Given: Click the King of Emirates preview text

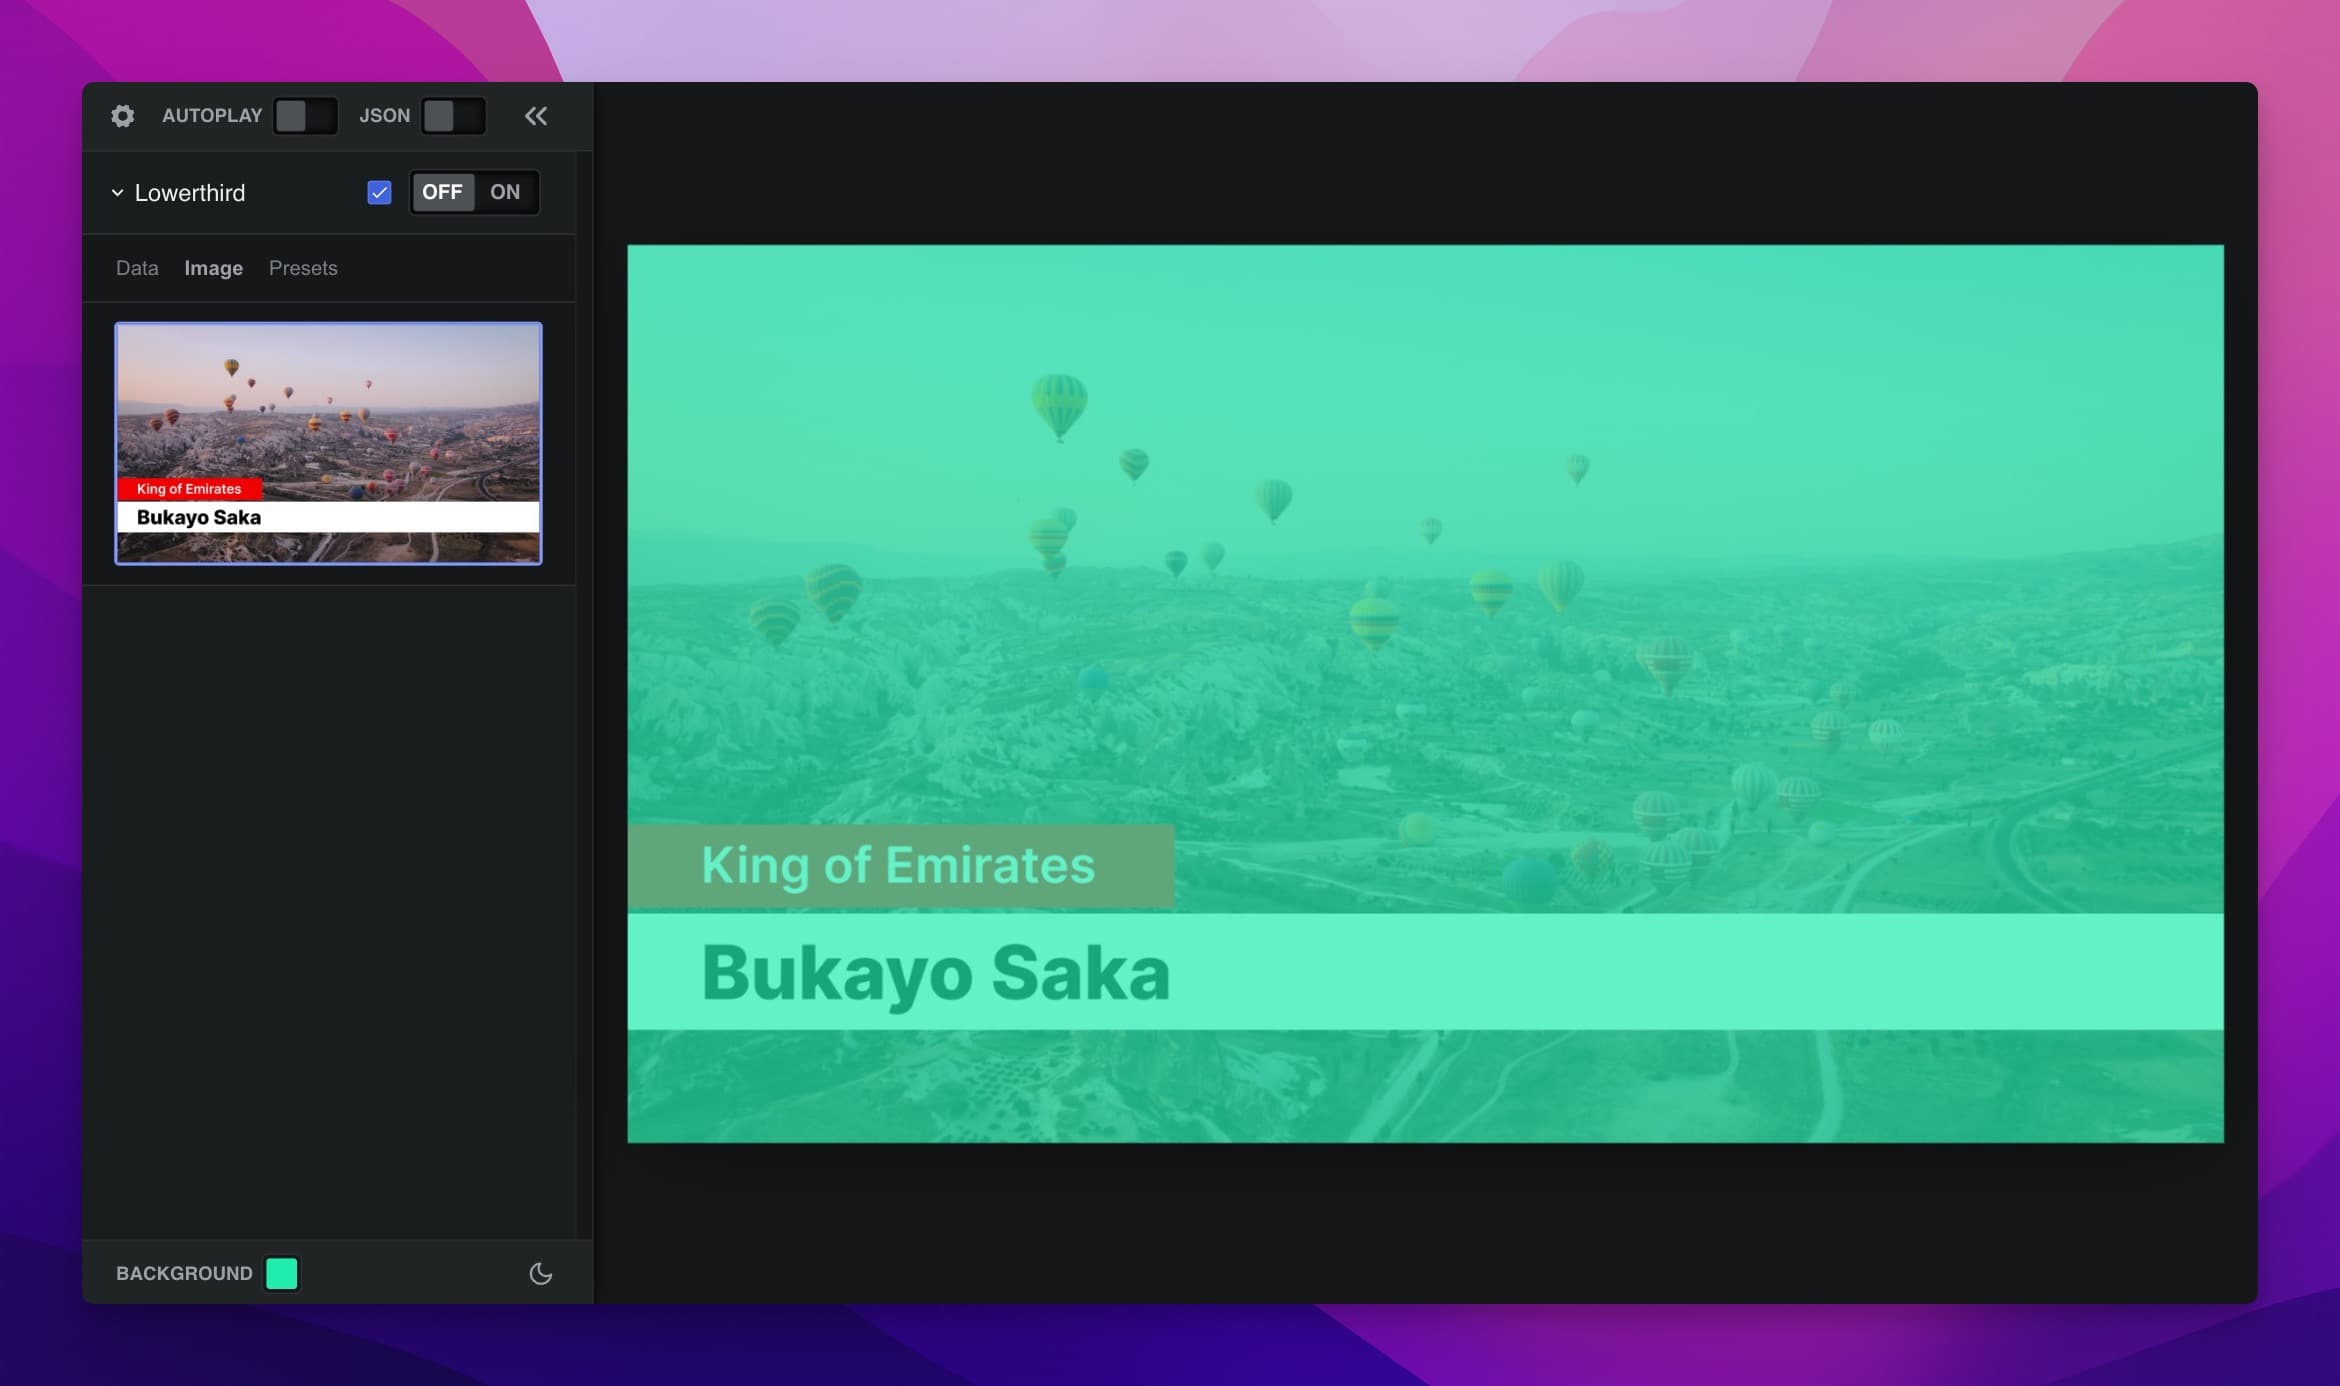Looking at the screenshot, I should [898, 865].
